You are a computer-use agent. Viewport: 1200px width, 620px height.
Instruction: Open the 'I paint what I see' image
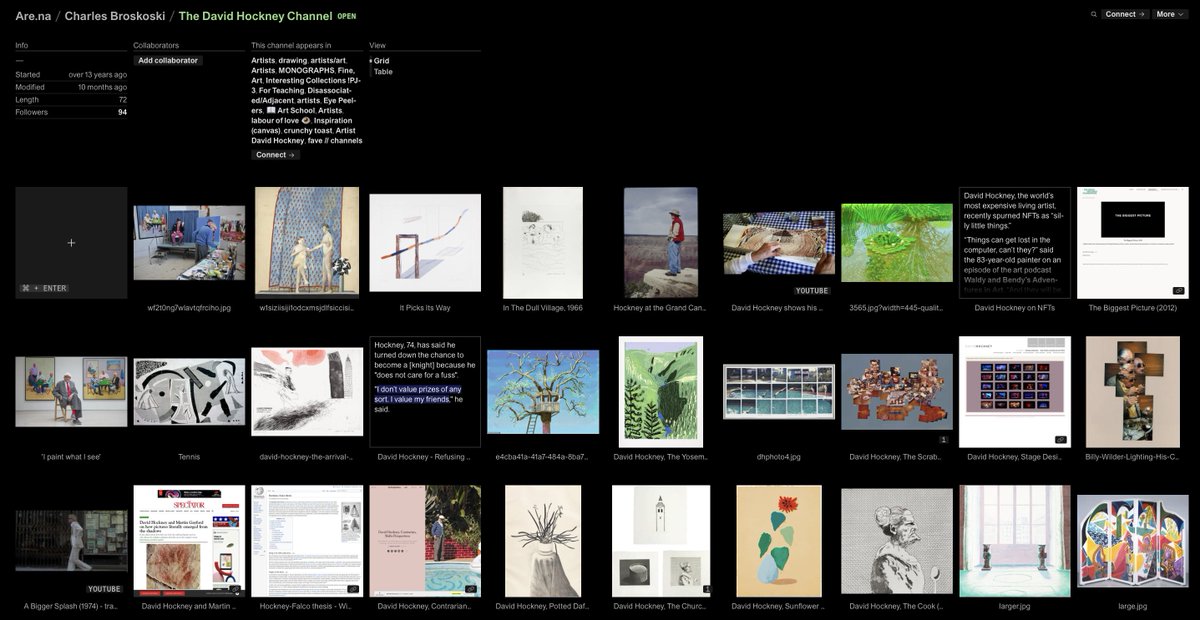pyautogui.click(x=71, y=391)
